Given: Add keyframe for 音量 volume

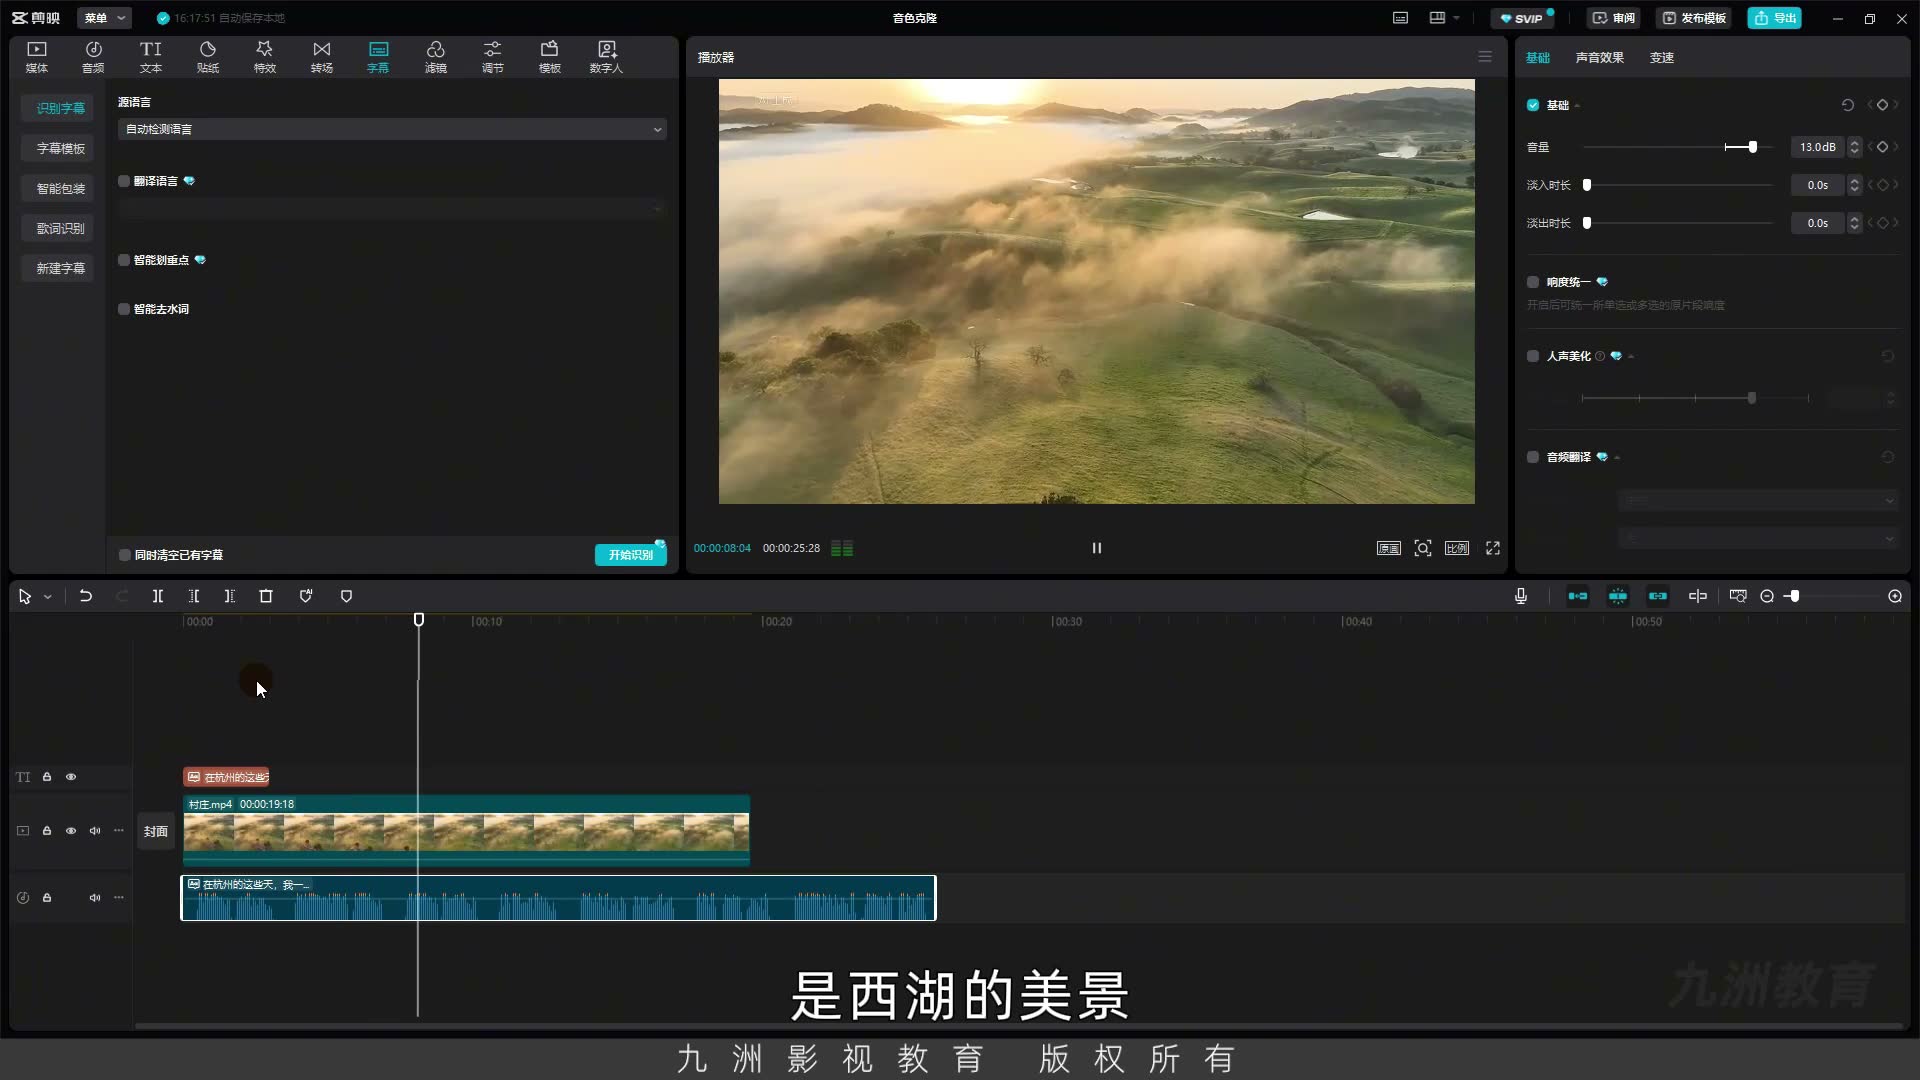Looking at the screenshot, I should [1882, 147].
